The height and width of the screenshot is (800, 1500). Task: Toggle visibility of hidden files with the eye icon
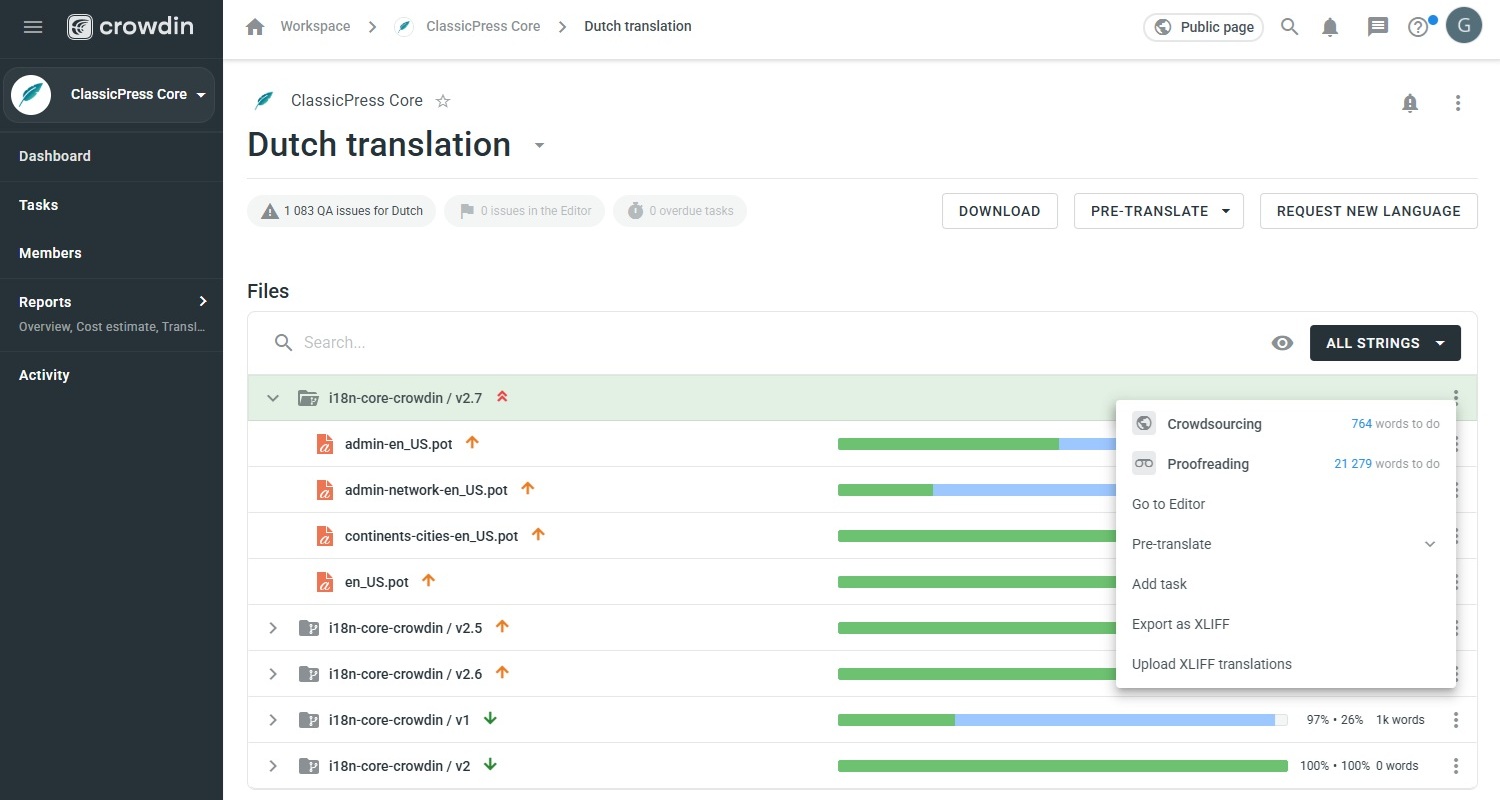(1282, 343)
